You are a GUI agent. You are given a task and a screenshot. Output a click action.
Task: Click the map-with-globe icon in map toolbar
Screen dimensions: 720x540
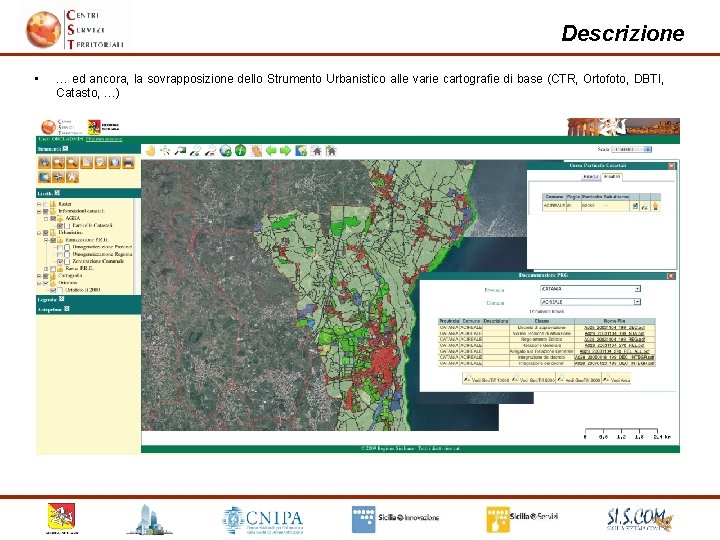click(x=301, y=151)
